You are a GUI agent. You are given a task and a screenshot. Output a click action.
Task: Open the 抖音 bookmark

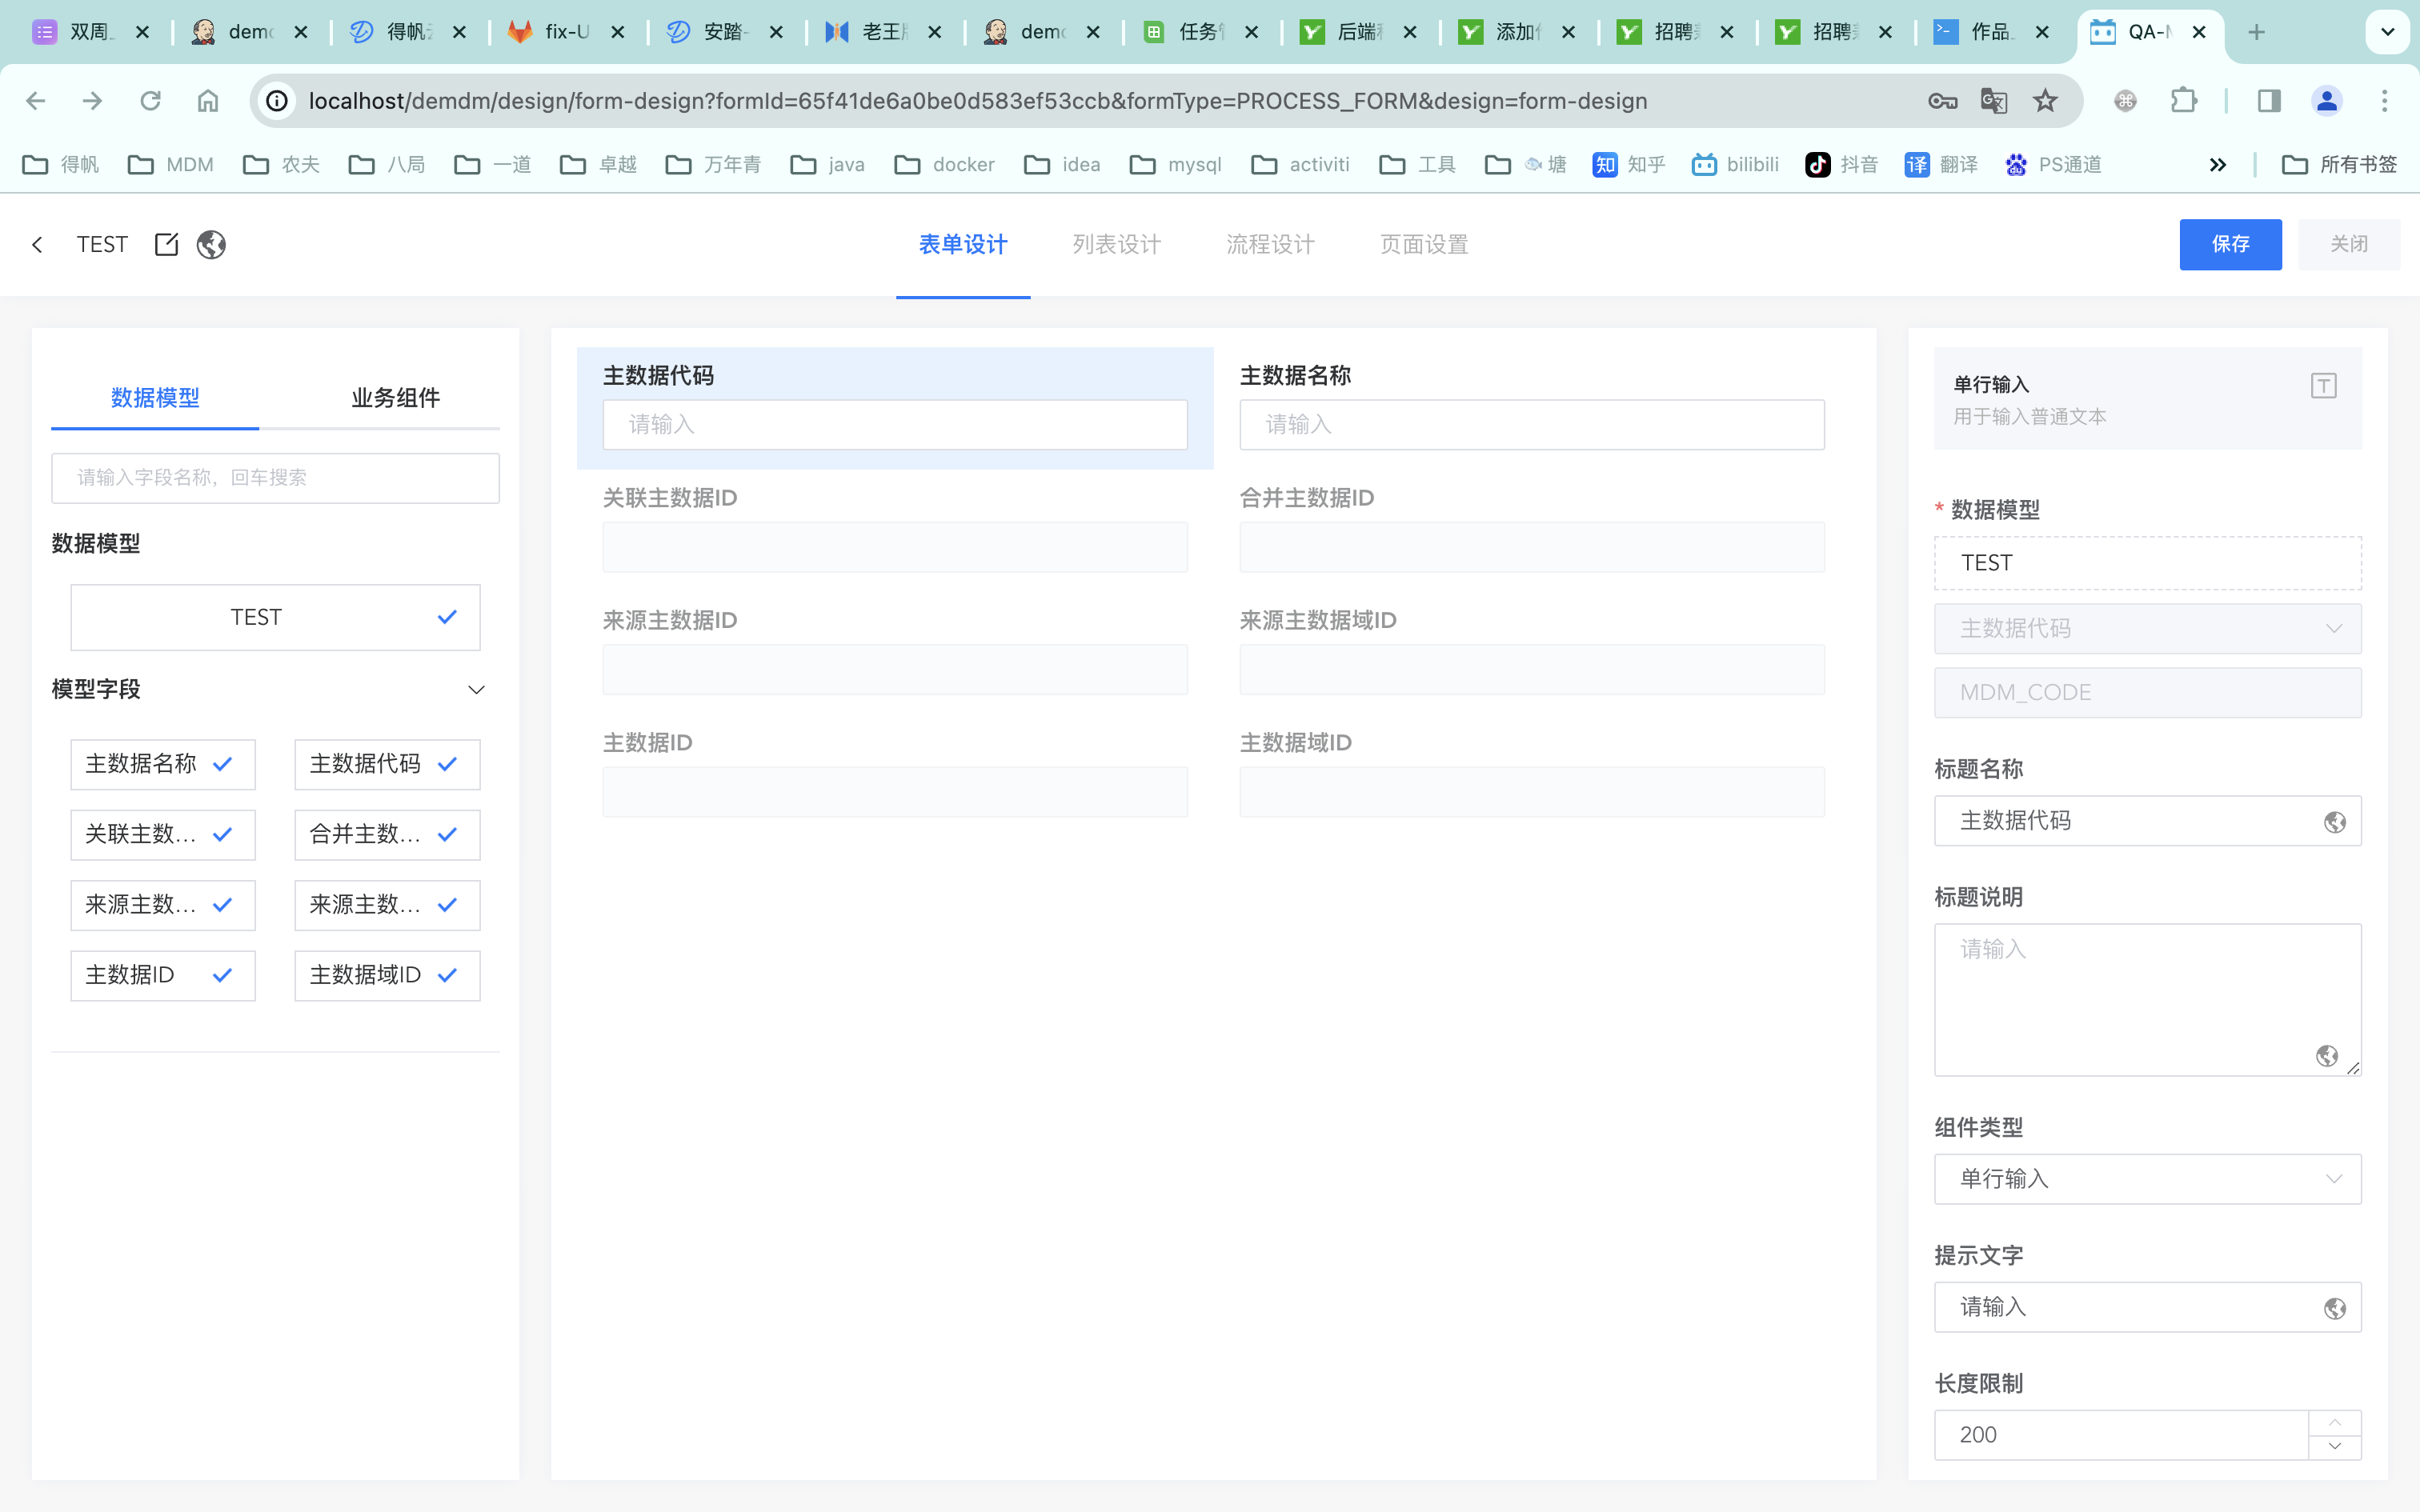pyautogui.click(x=1841, y=164)
